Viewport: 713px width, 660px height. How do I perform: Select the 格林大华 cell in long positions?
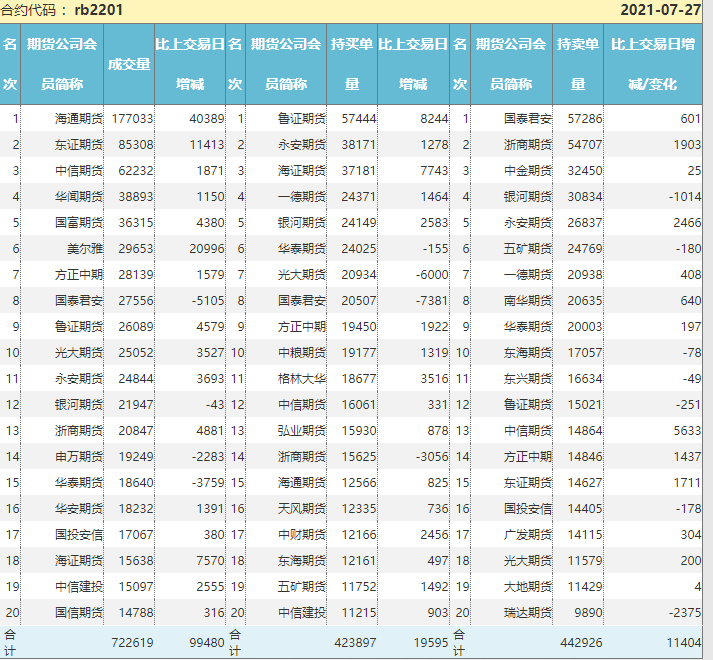point(302,378)
